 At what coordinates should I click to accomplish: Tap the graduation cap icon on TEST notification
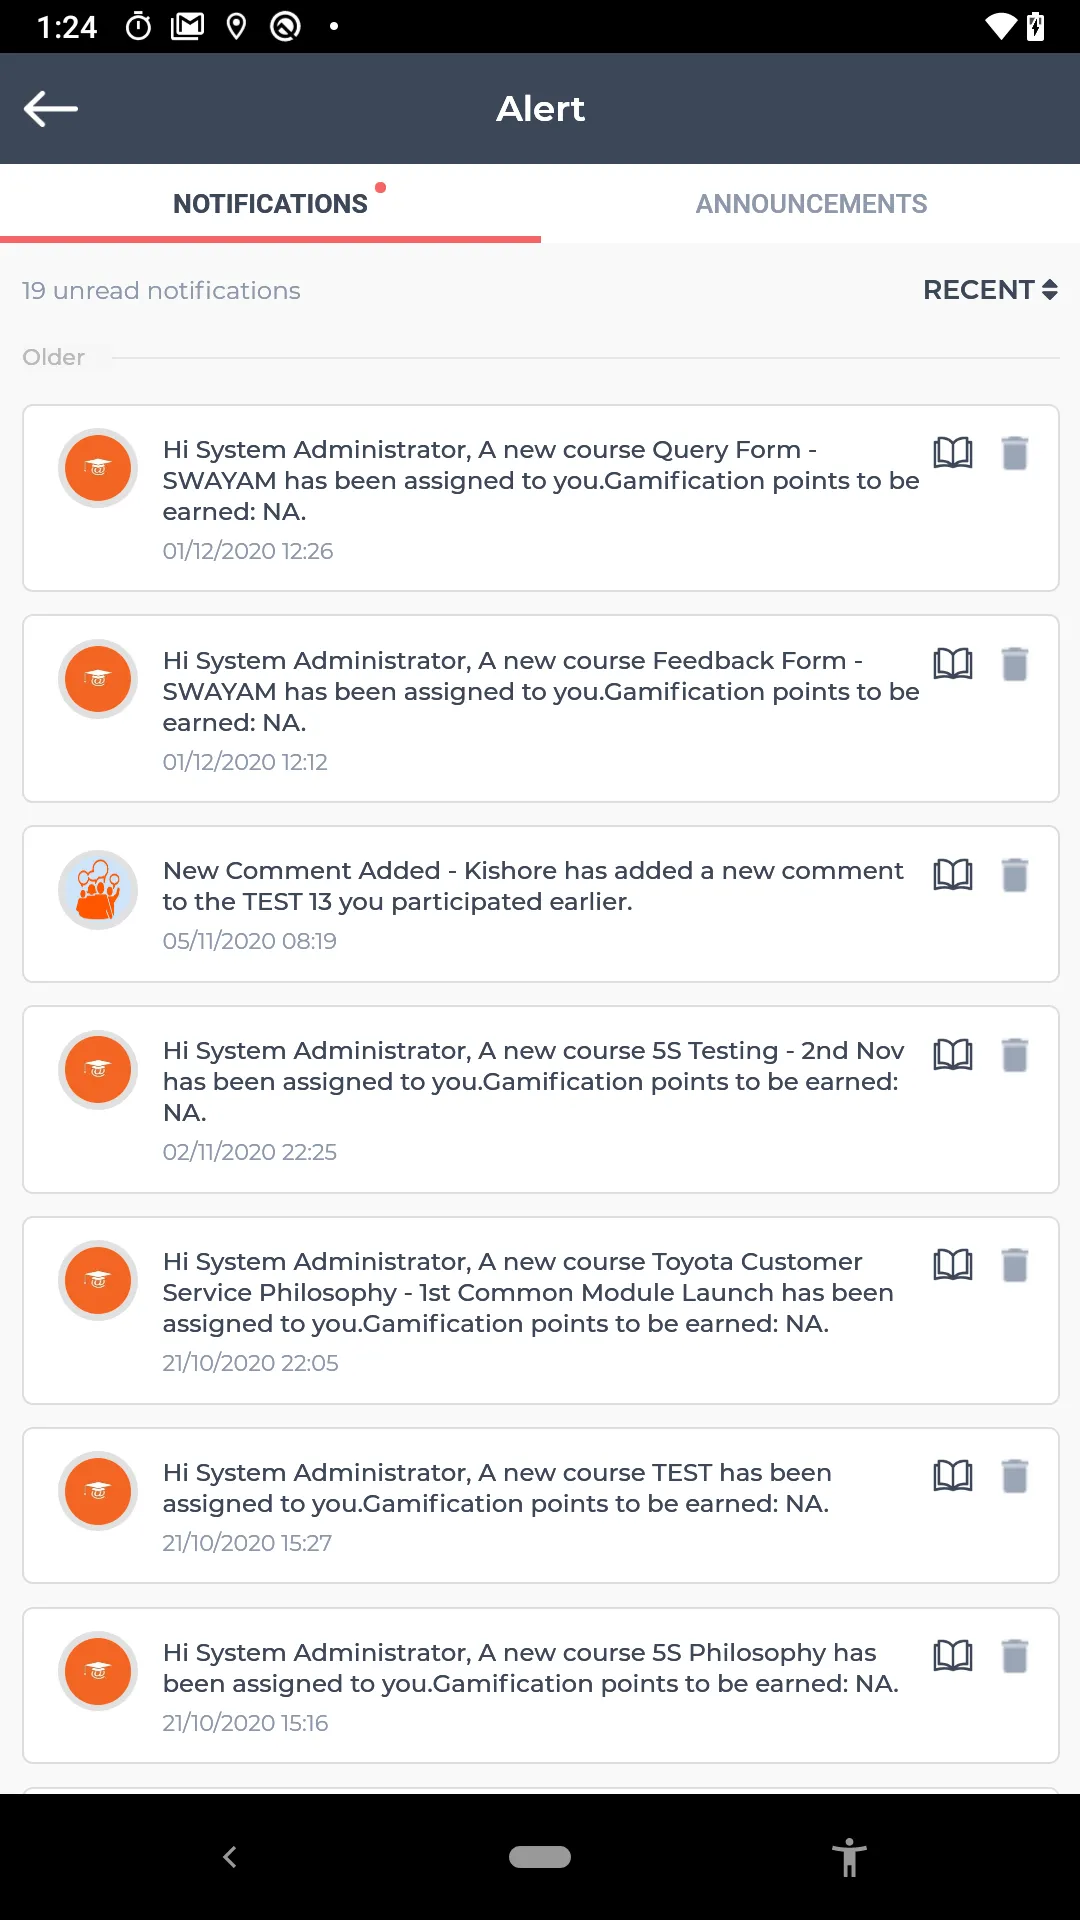(97, 1491)
